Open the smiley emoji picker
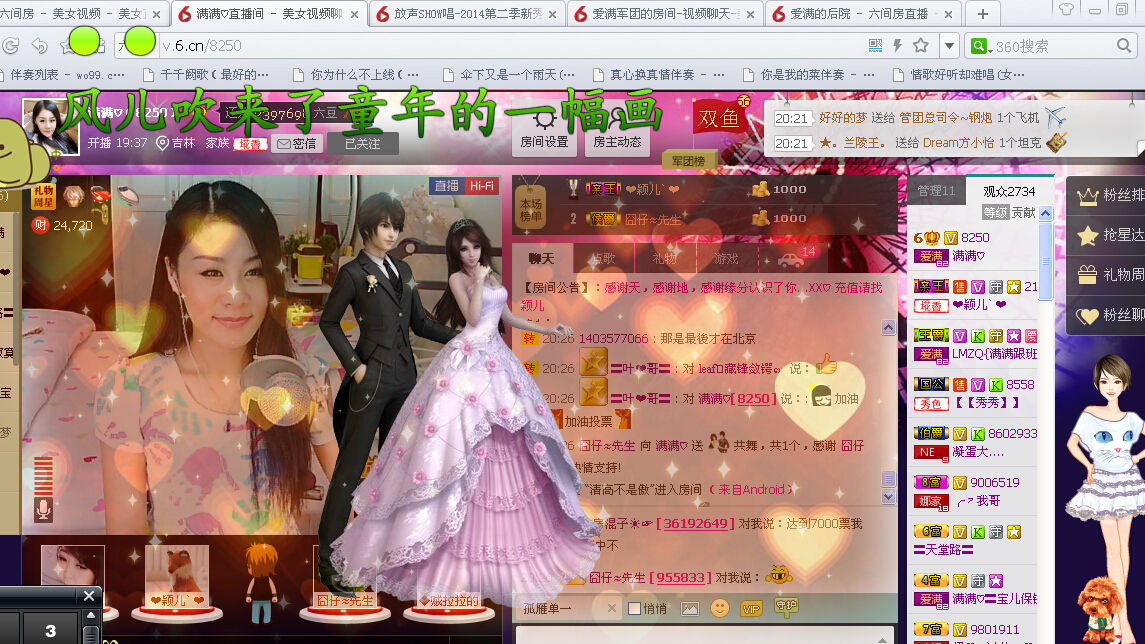This screenshot has height=644, width=1145. 720,607
